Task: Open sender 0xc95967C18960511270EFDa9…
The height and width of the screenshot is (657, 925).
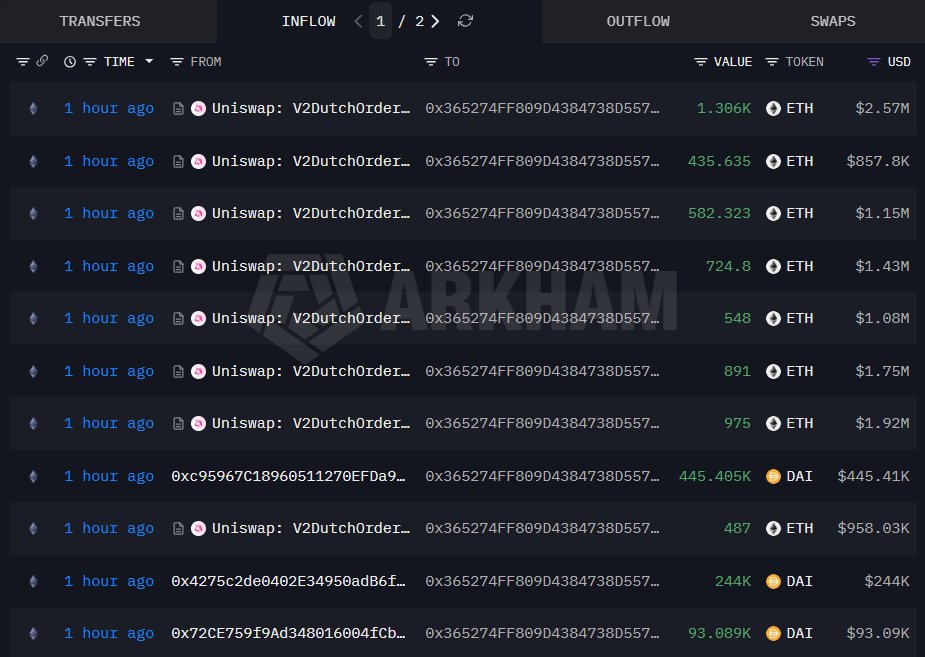Action: (x=288, y=477)
